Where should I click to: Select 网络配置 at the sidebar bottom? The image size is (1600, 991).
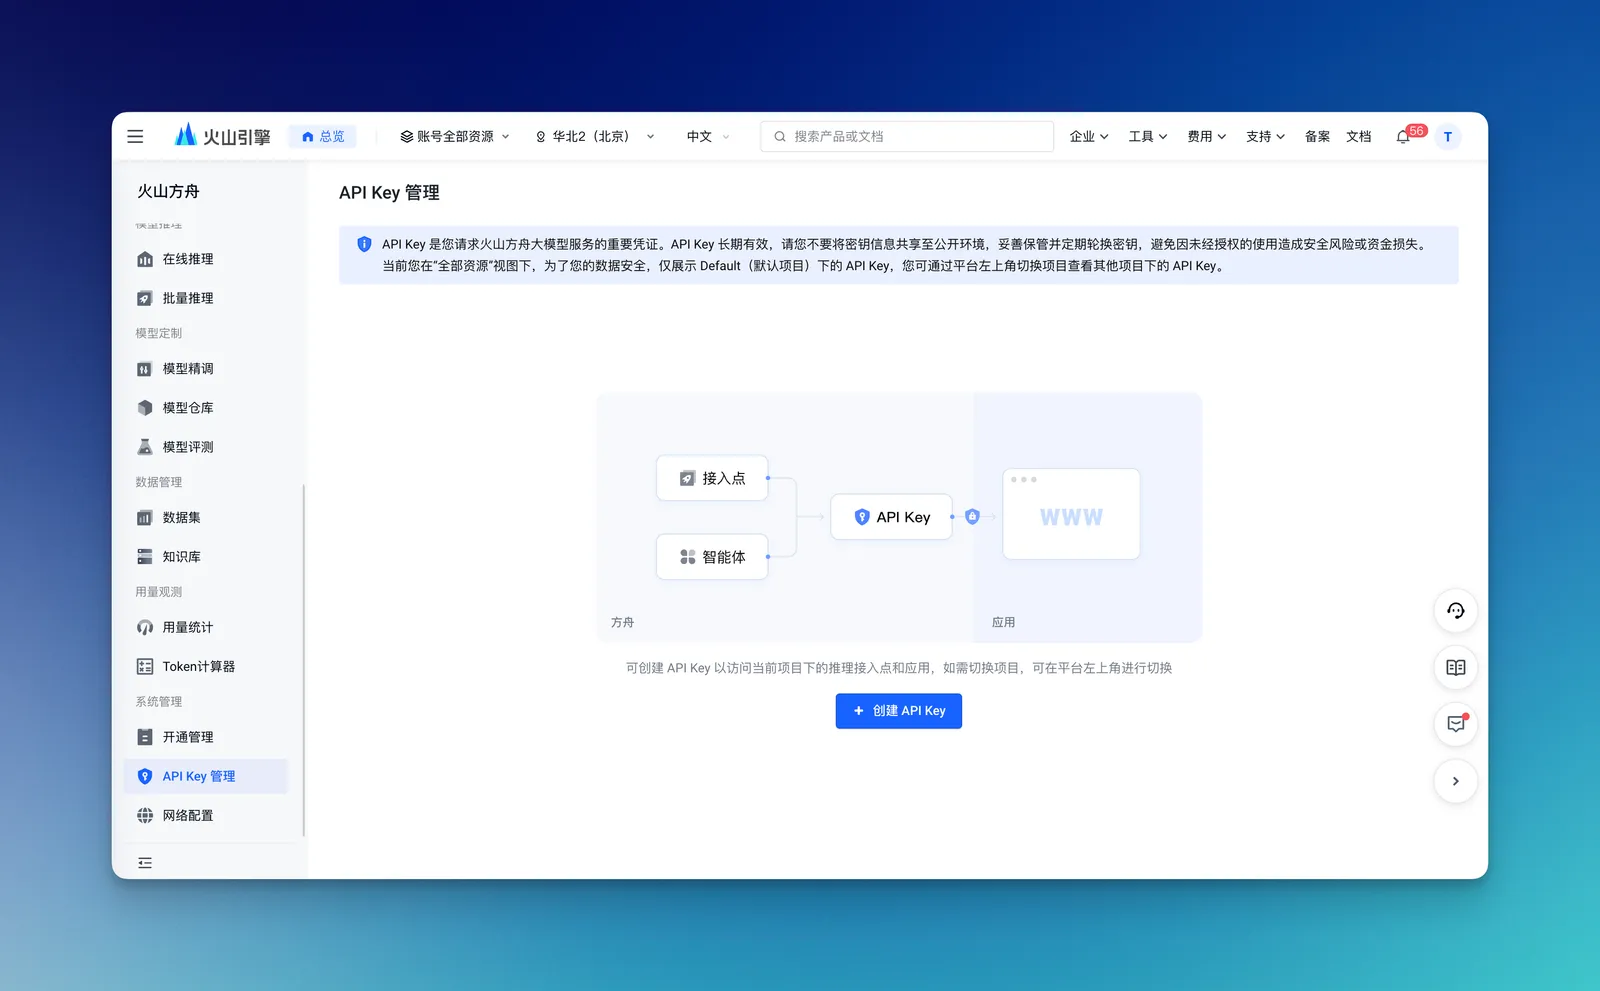click(x=187, y=815)
